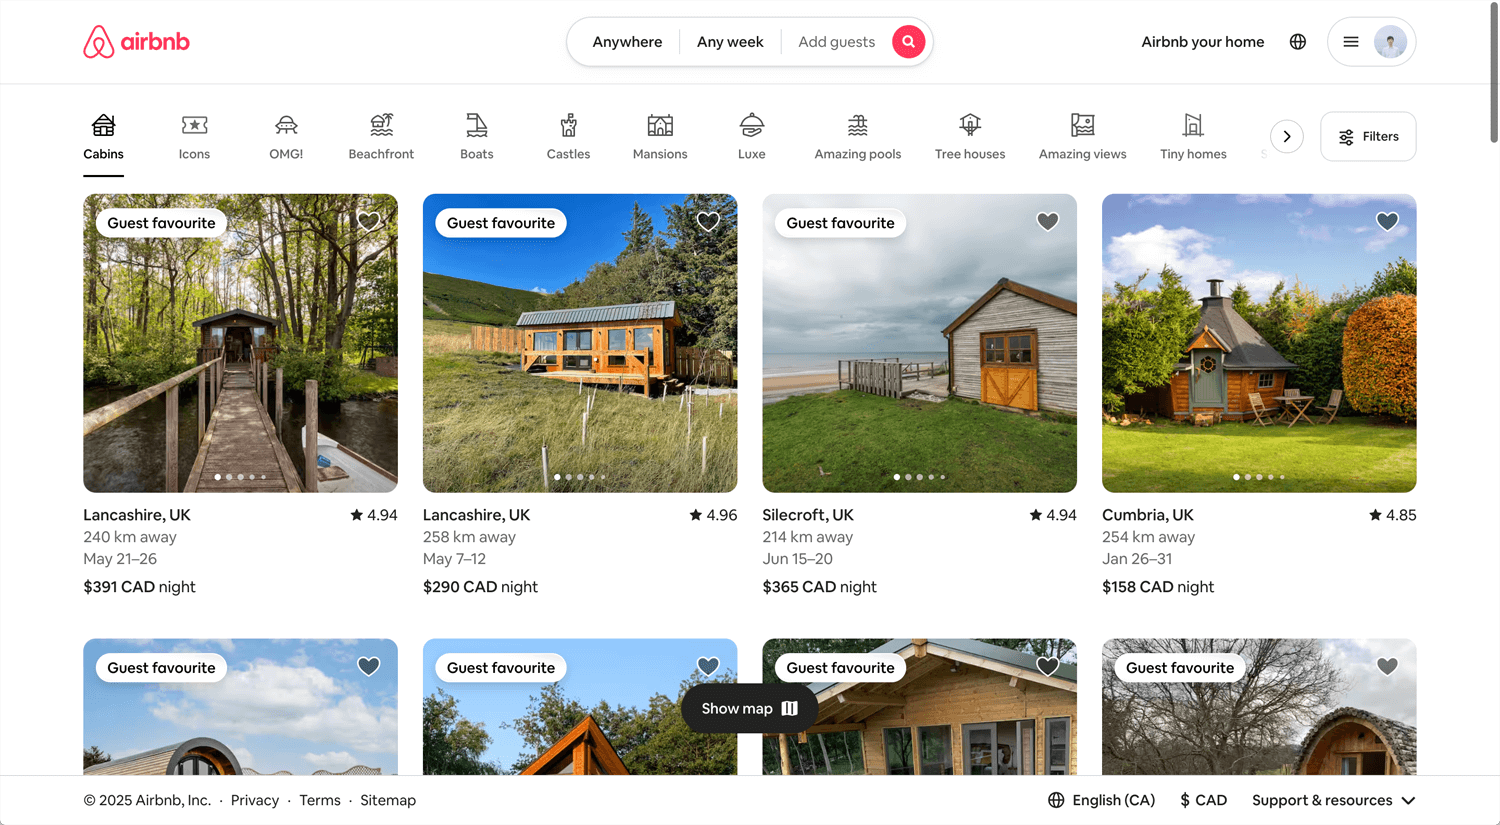
Task: Select the Icons category
Action: coord(194,137)
